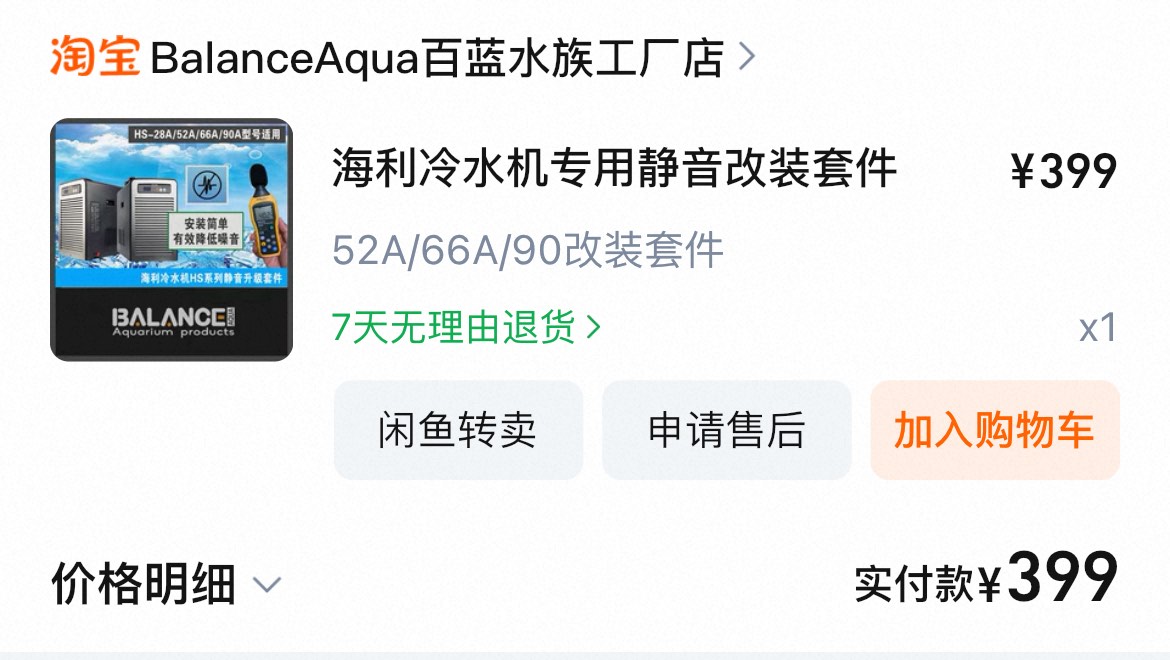Click the green chevron after 7天无理由退货
Image resolution: width=1170 pixels, height=660 pixels.
(x=593, y=327)
